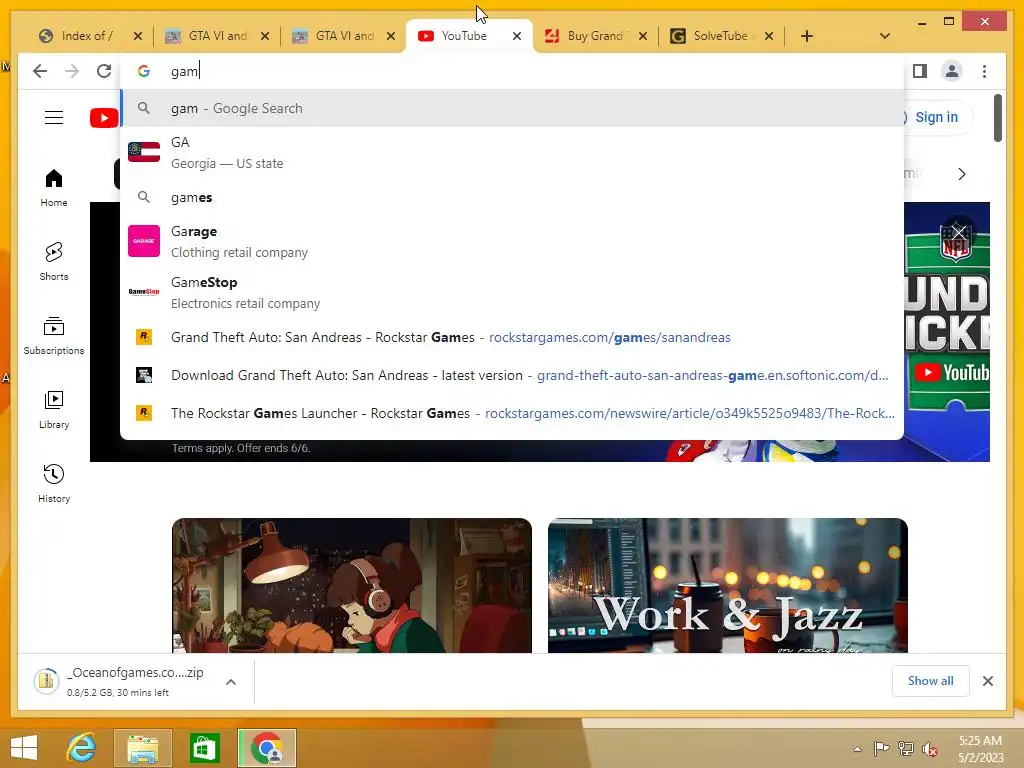
Task: Open the lofi girl video thumbnail
Action: click(352, 586)
